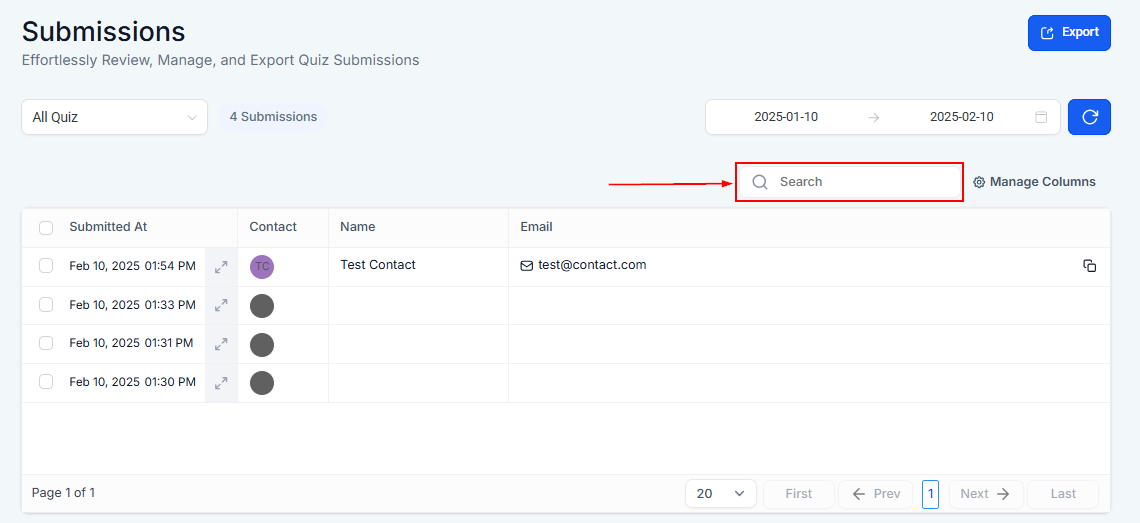Image resolution: width=1140 pixels, height=523 pixels.
Task: Click the Contact column header
Action: click(x=273, y=227)
